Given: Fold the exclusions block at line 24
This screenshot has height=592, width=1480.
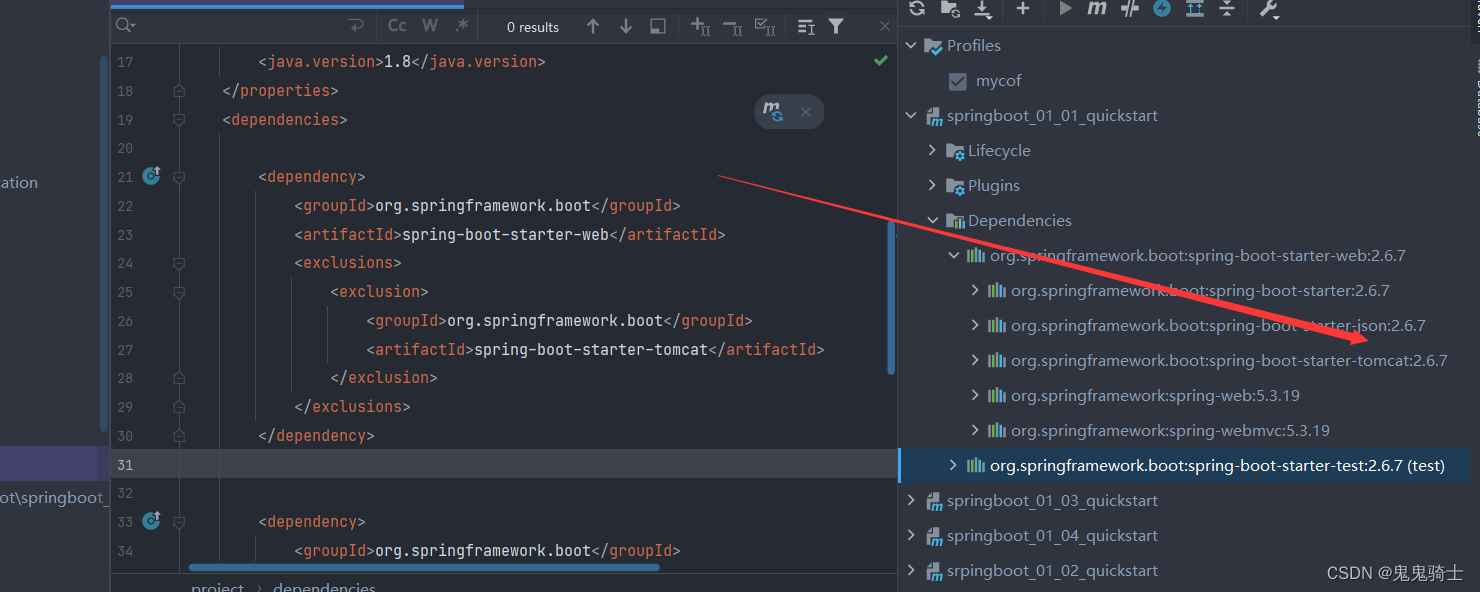Looking at the screenshot, I should point(179,263).
